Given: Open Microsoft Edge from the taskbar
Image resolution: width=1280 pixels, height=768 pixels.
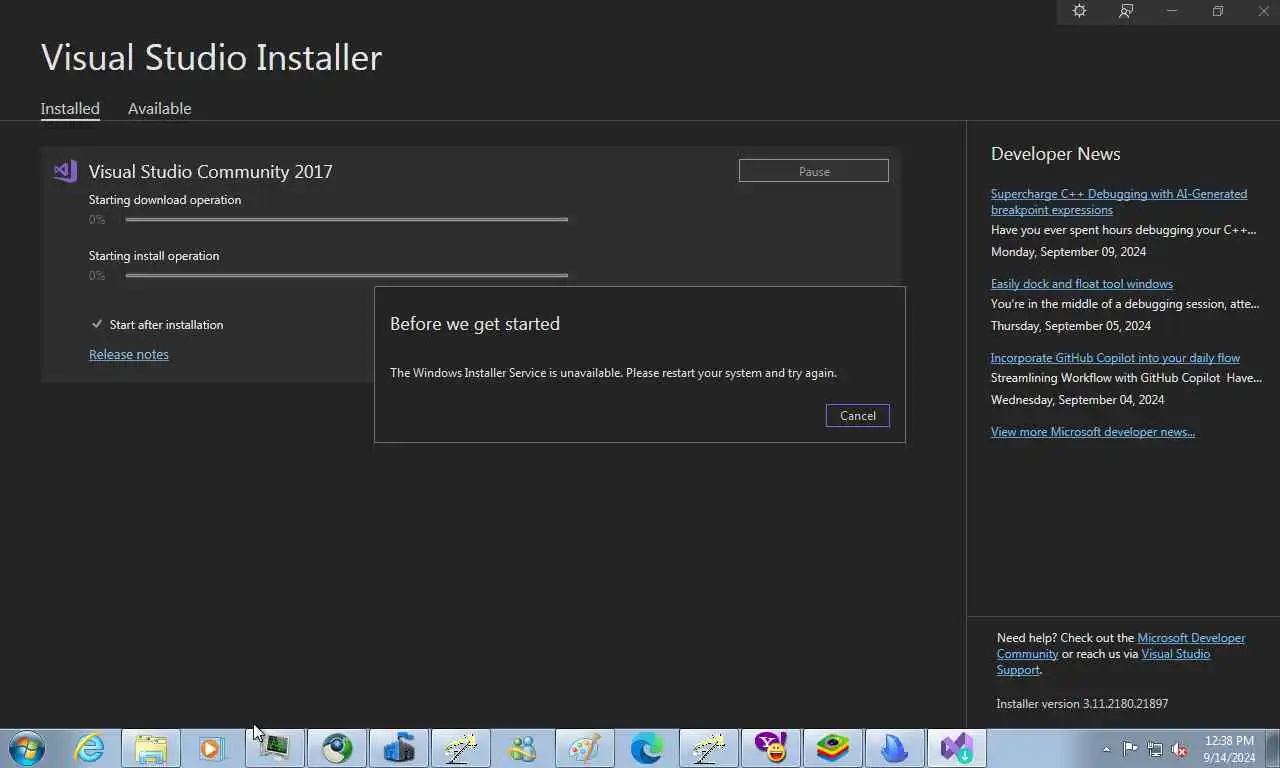Looking at the screenshot, I should [x=646, y=748].
